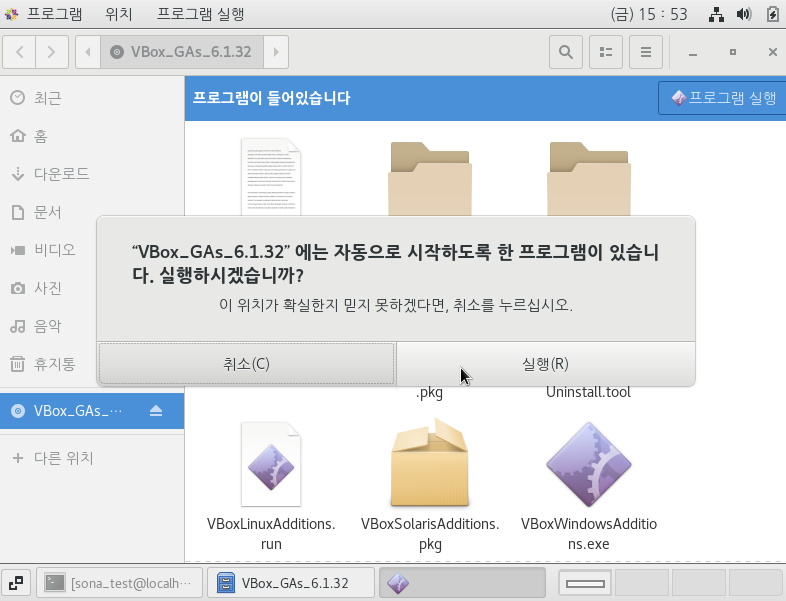The width and height of the screenshot is (786, 601).
Task: Click the clock showing 15:53
Action: tap(649, 14)
